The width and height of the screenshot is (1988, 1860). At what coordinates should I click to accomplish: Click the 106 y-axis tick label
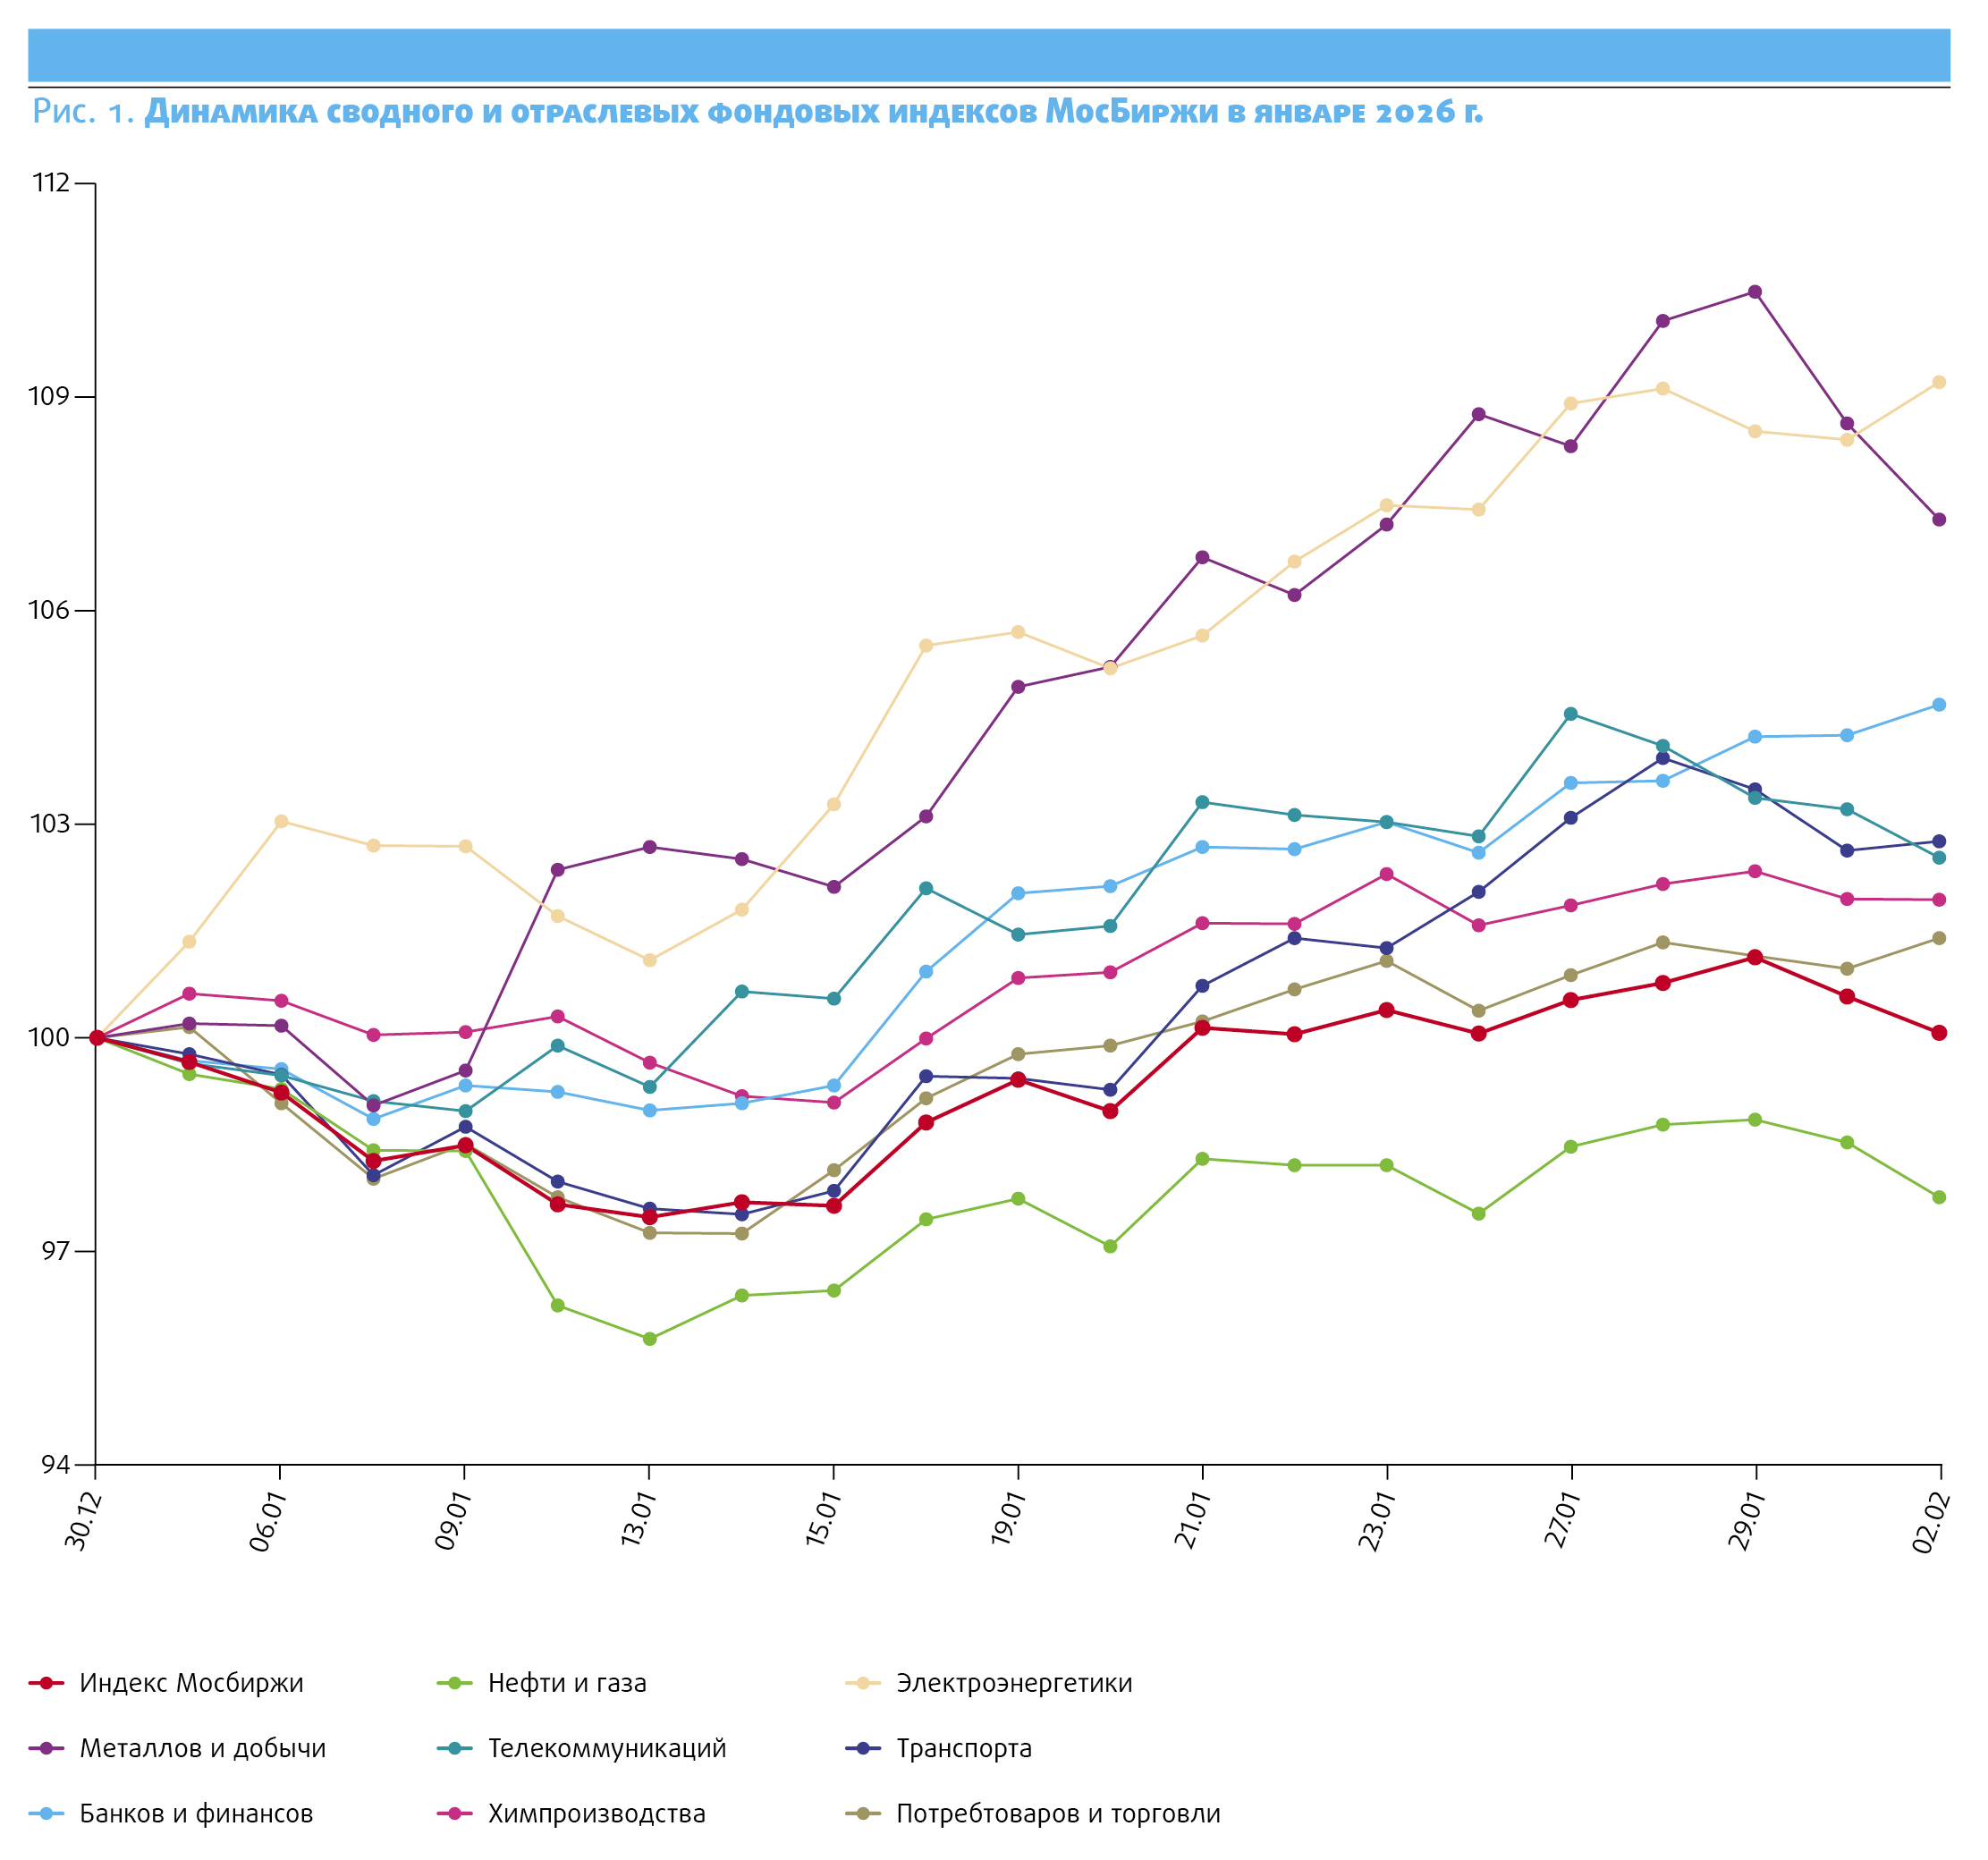pos(51,610)
